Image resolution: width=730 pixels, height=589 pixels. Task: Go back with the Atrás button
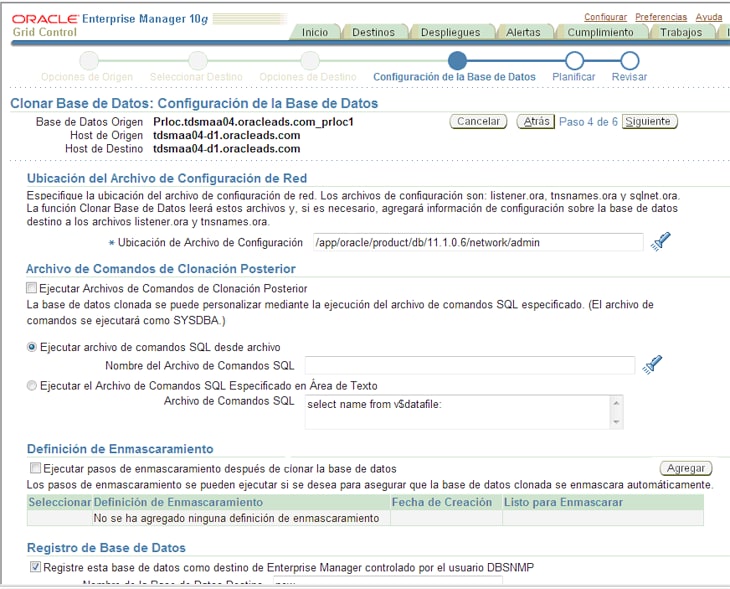[x=536, y=122]
